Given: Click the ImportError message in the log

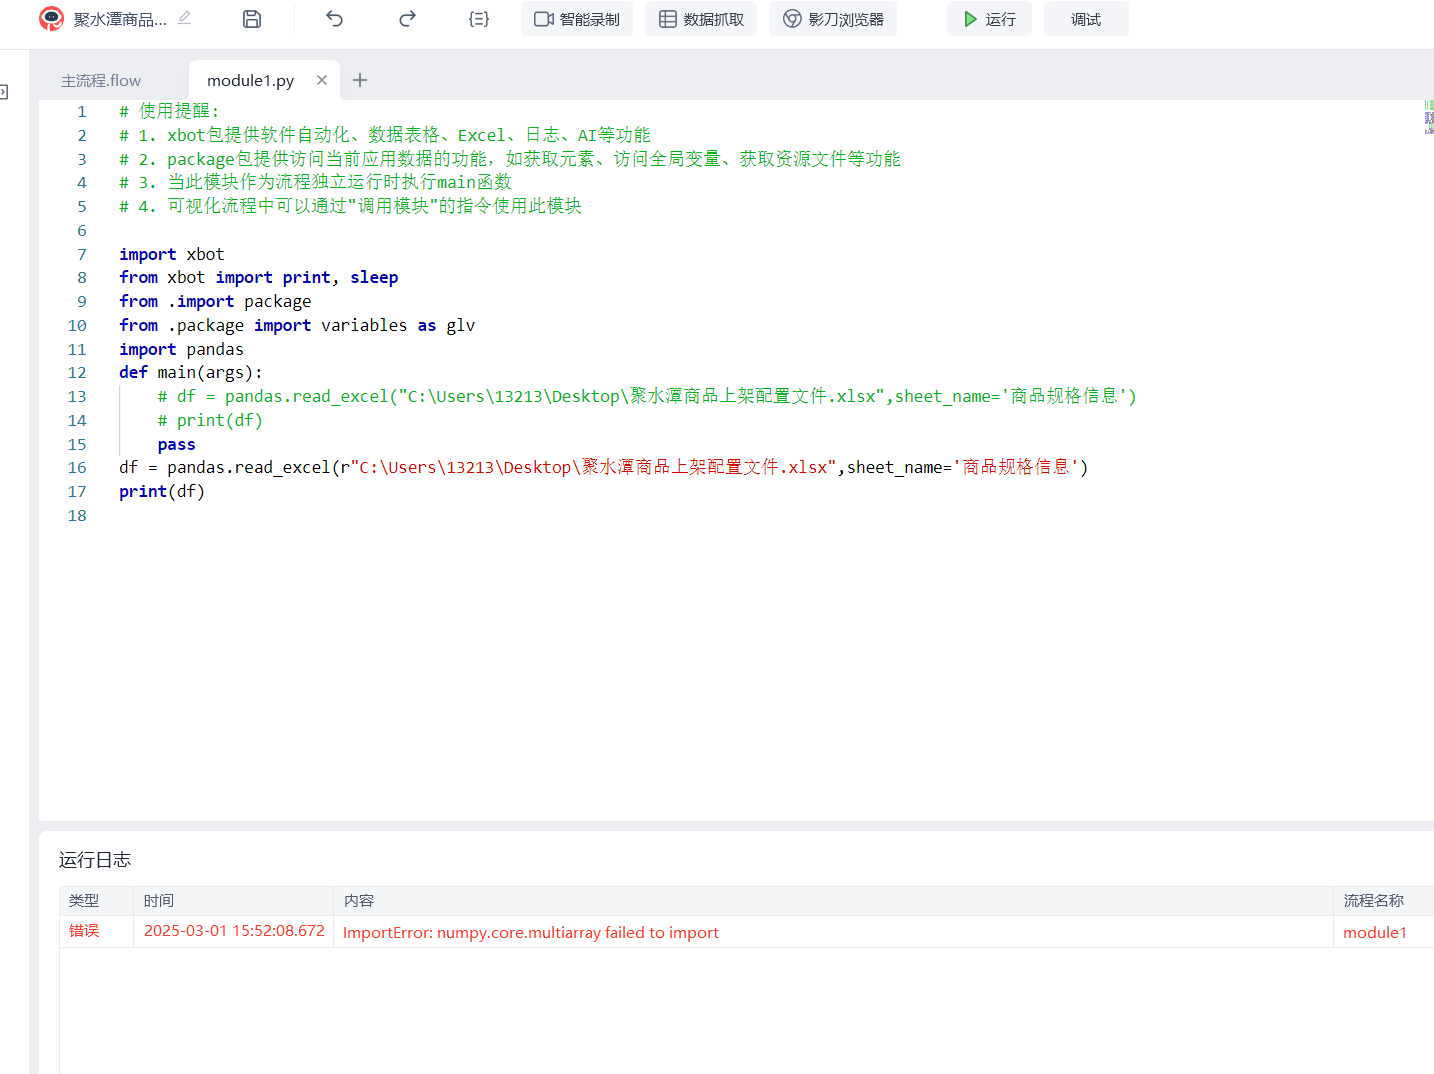Looking at the screenshot, I should pyautogui.click(x=531, y=932).
